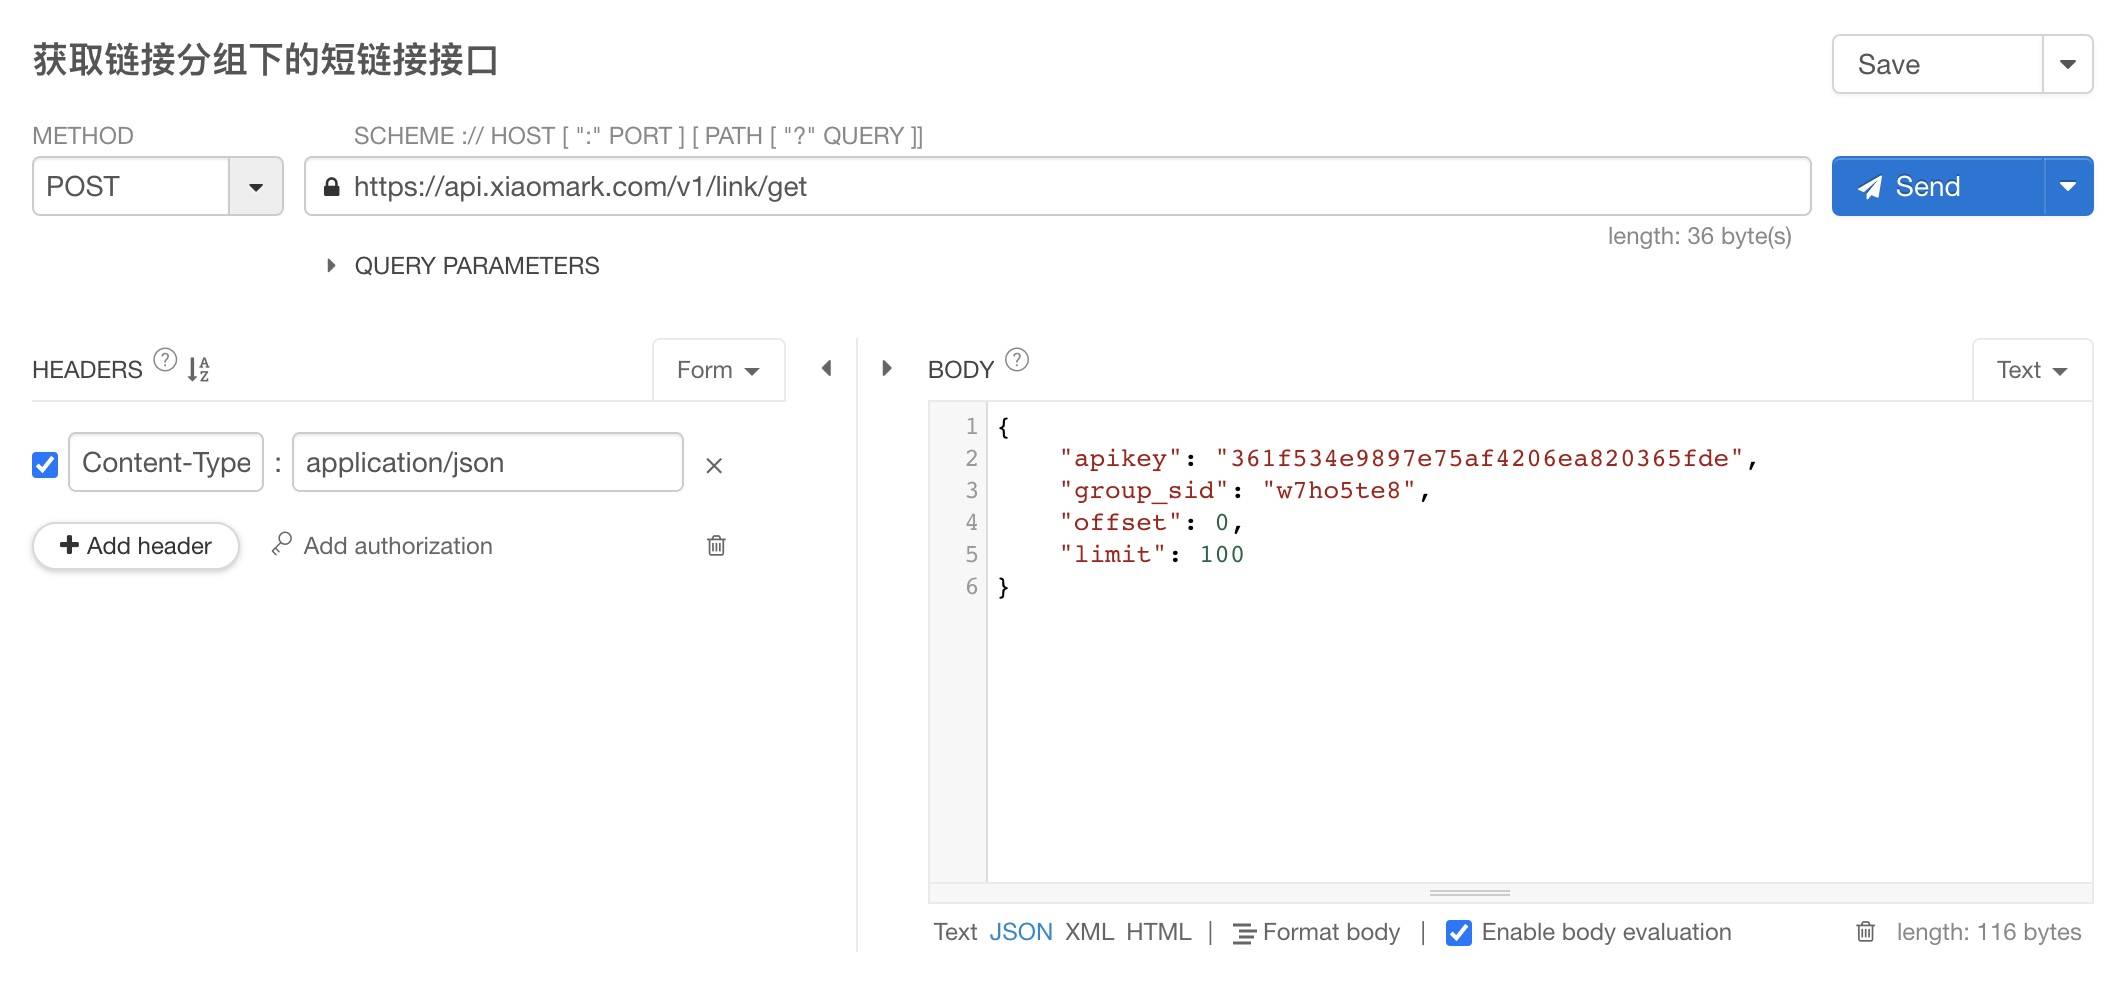Collapse body pane with right arrow

886,369
